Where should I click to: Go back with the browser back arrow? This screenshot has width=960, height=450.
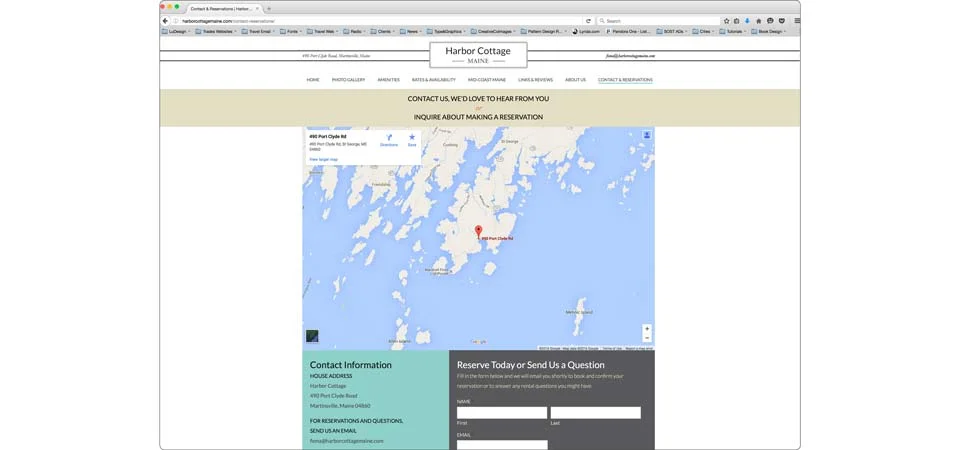[165, 21]
